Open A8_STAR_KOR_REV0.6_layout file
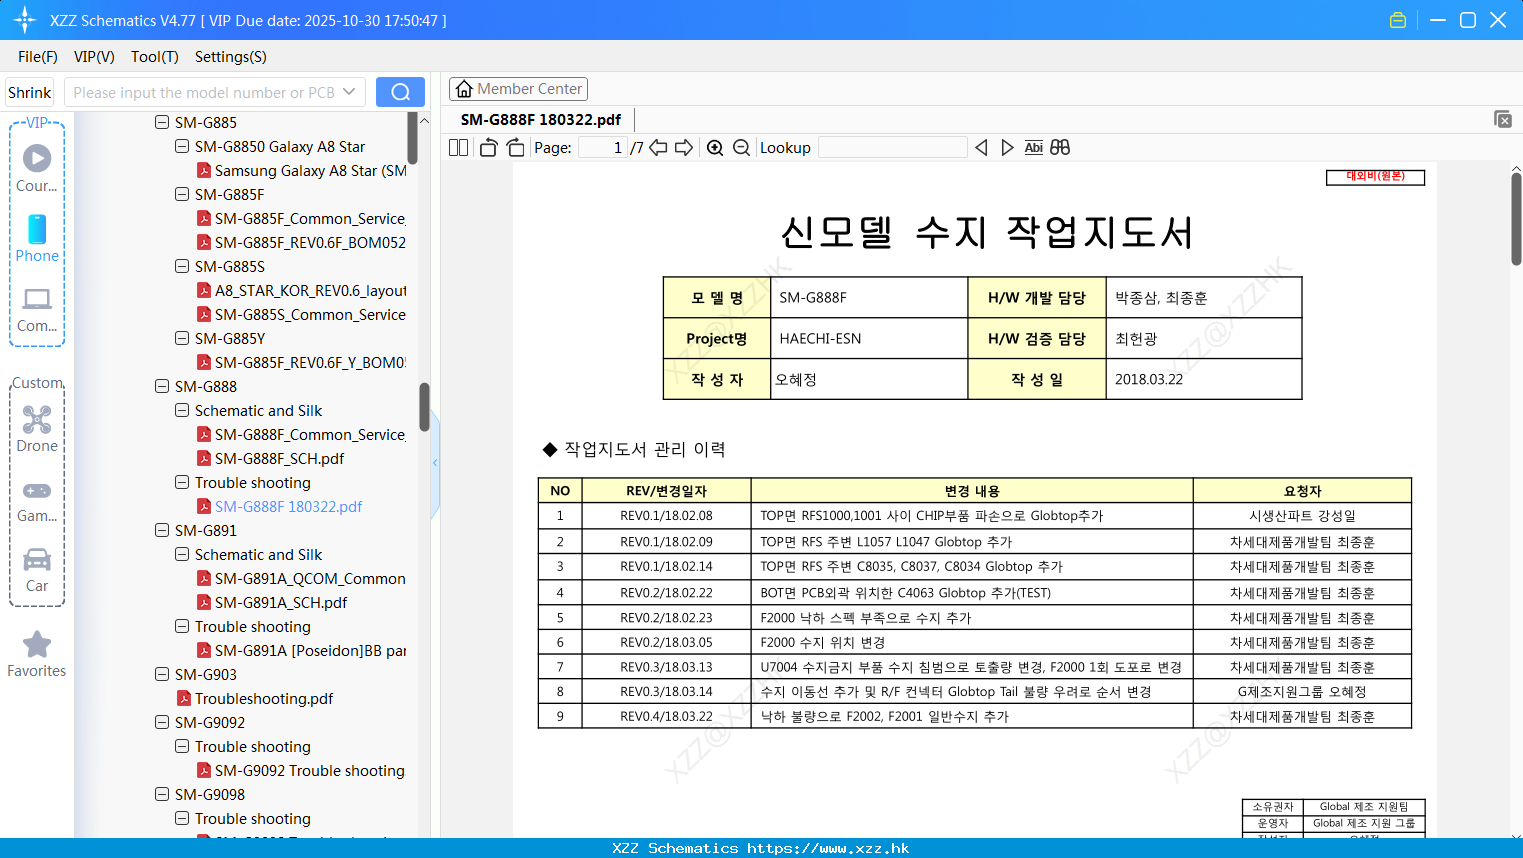Viewport: 1523px width, 858px height. click(310, 290)
